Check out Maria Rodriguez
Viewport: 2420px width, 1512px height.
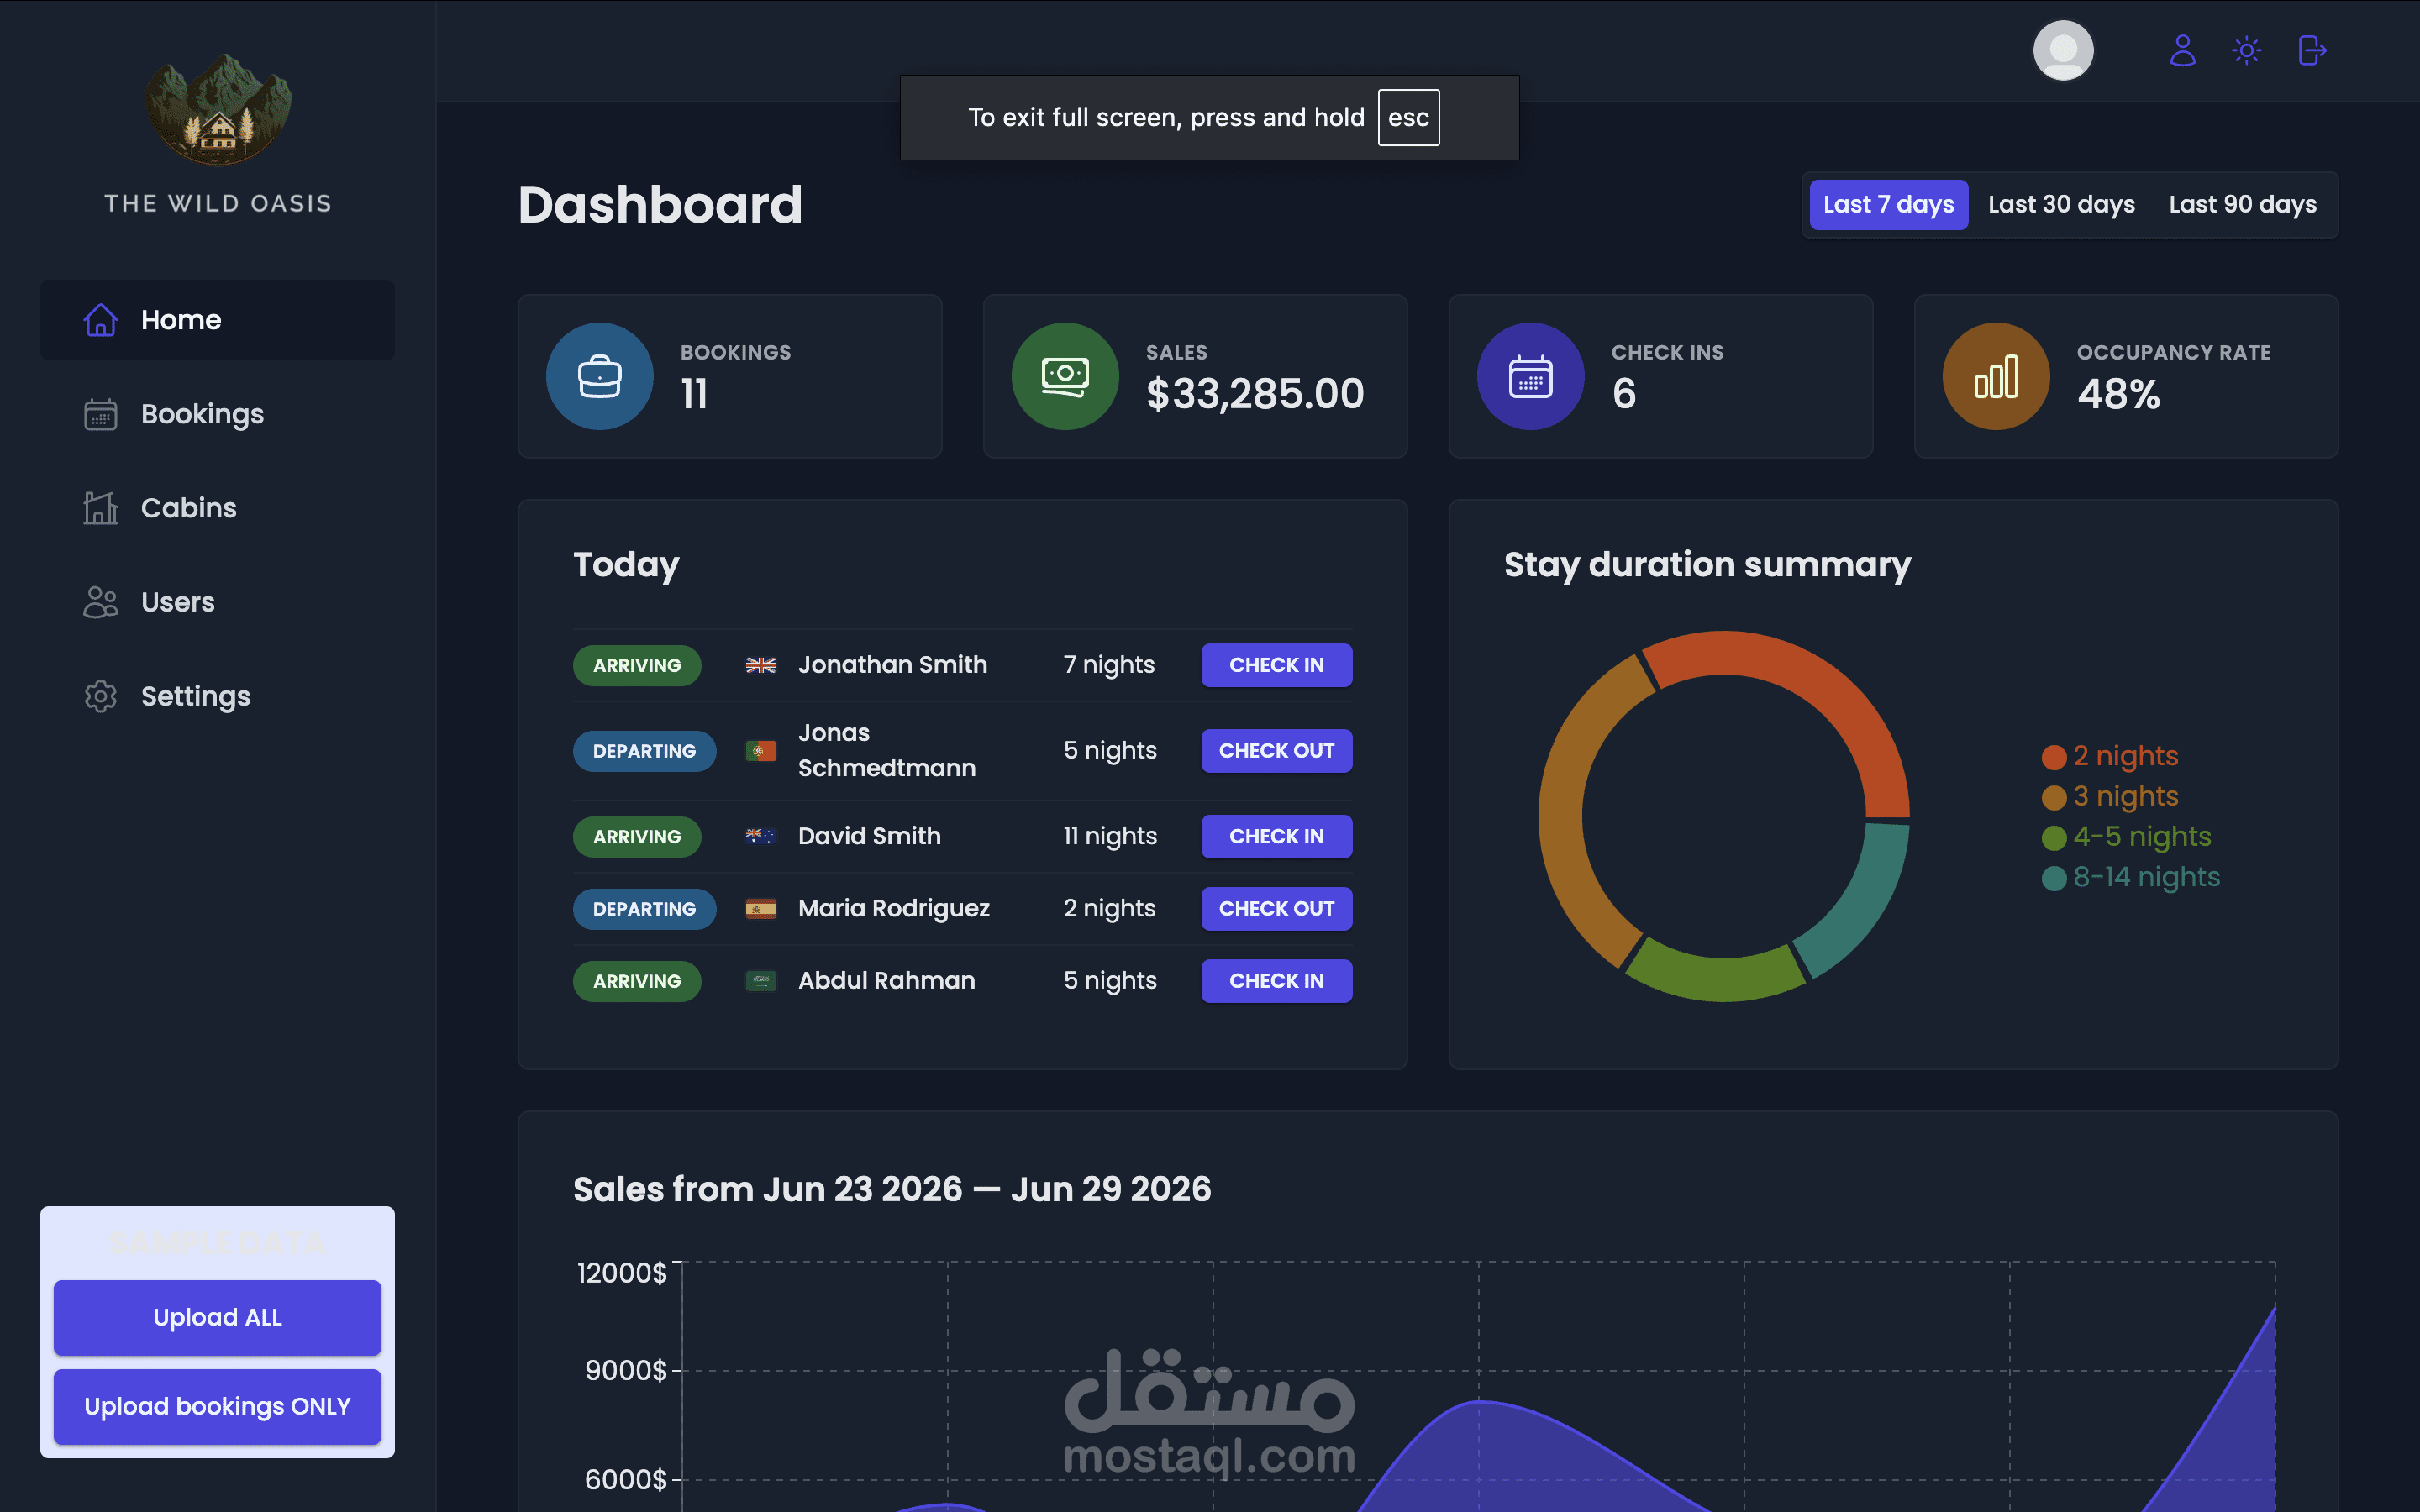(1276, 909)
